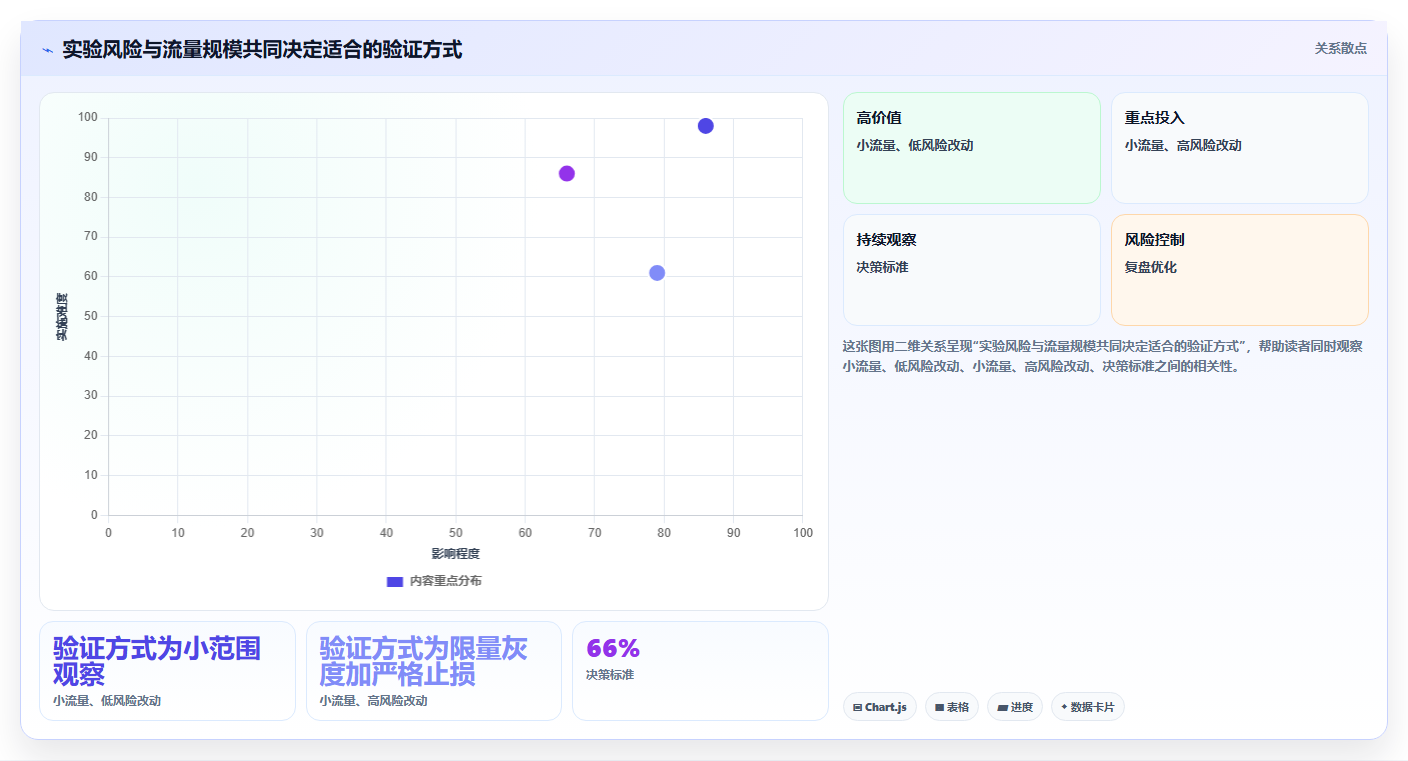Click the 66% stat value
The image size is (1408, 761).
[x=613, y=648]
